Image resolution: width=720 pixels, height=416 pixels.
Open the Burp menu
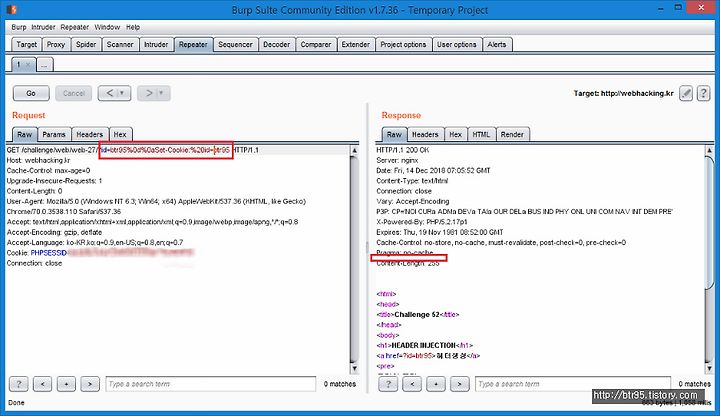point(19,27)
